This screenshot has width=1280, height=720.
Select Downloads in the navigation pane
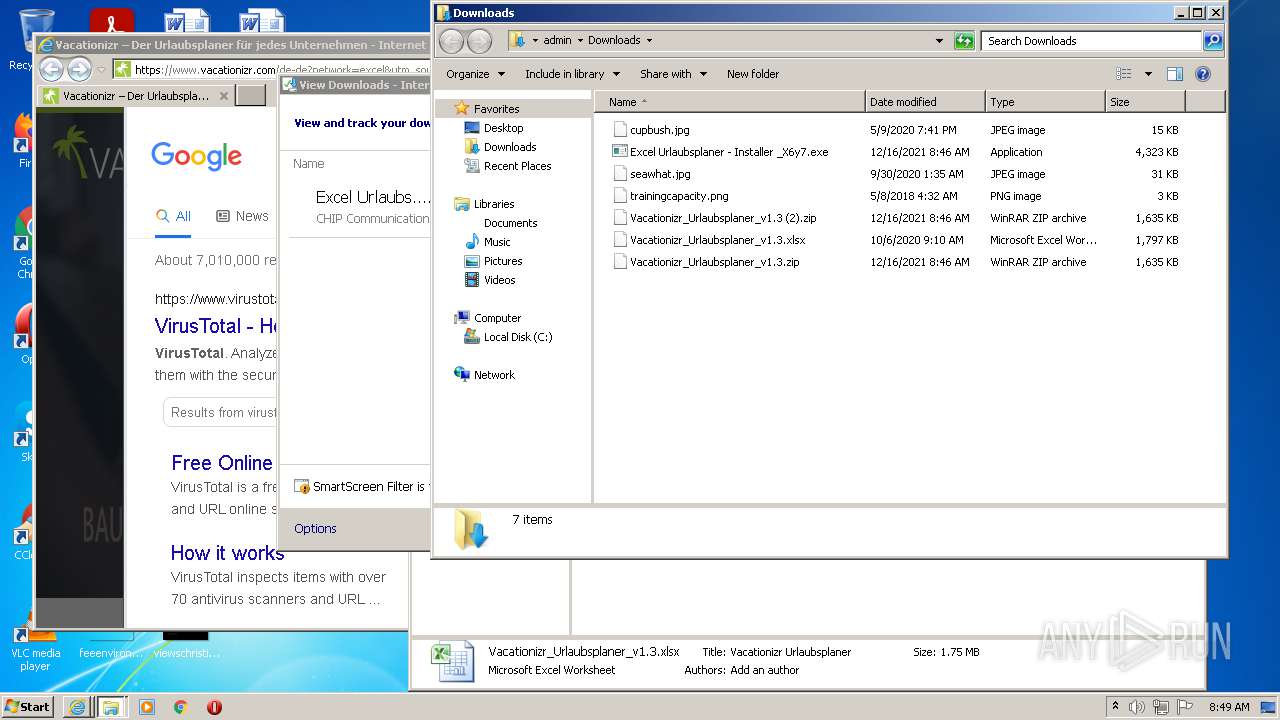click(510, 147)
